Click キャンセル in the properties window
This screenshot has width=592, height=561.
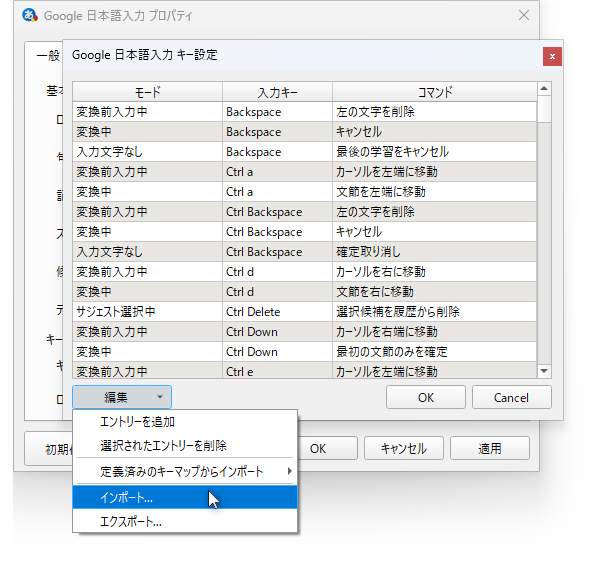[404, 448]
